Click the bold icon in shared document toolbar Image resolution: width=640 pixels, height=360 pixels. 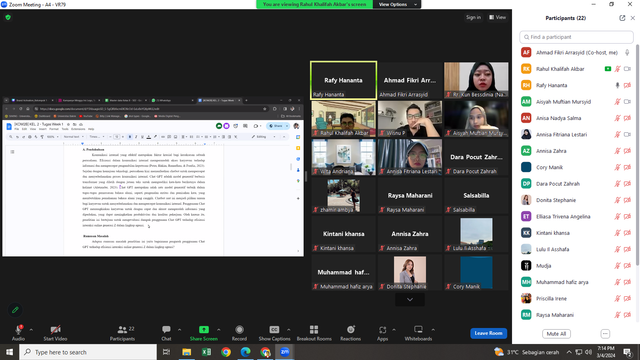[130, 137]
